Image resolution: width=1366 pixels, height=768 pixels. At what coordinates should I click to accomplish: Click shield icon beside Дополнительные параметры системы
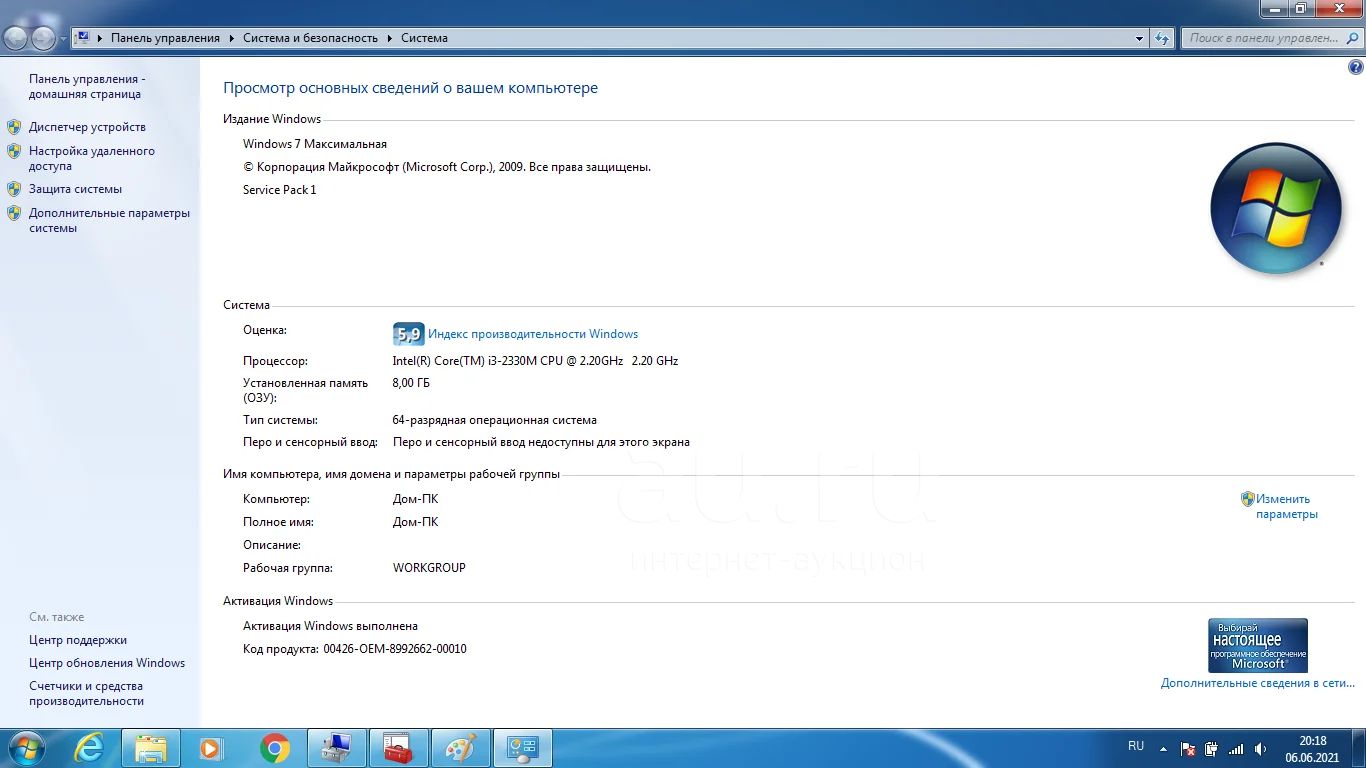(x=14, y=213)
